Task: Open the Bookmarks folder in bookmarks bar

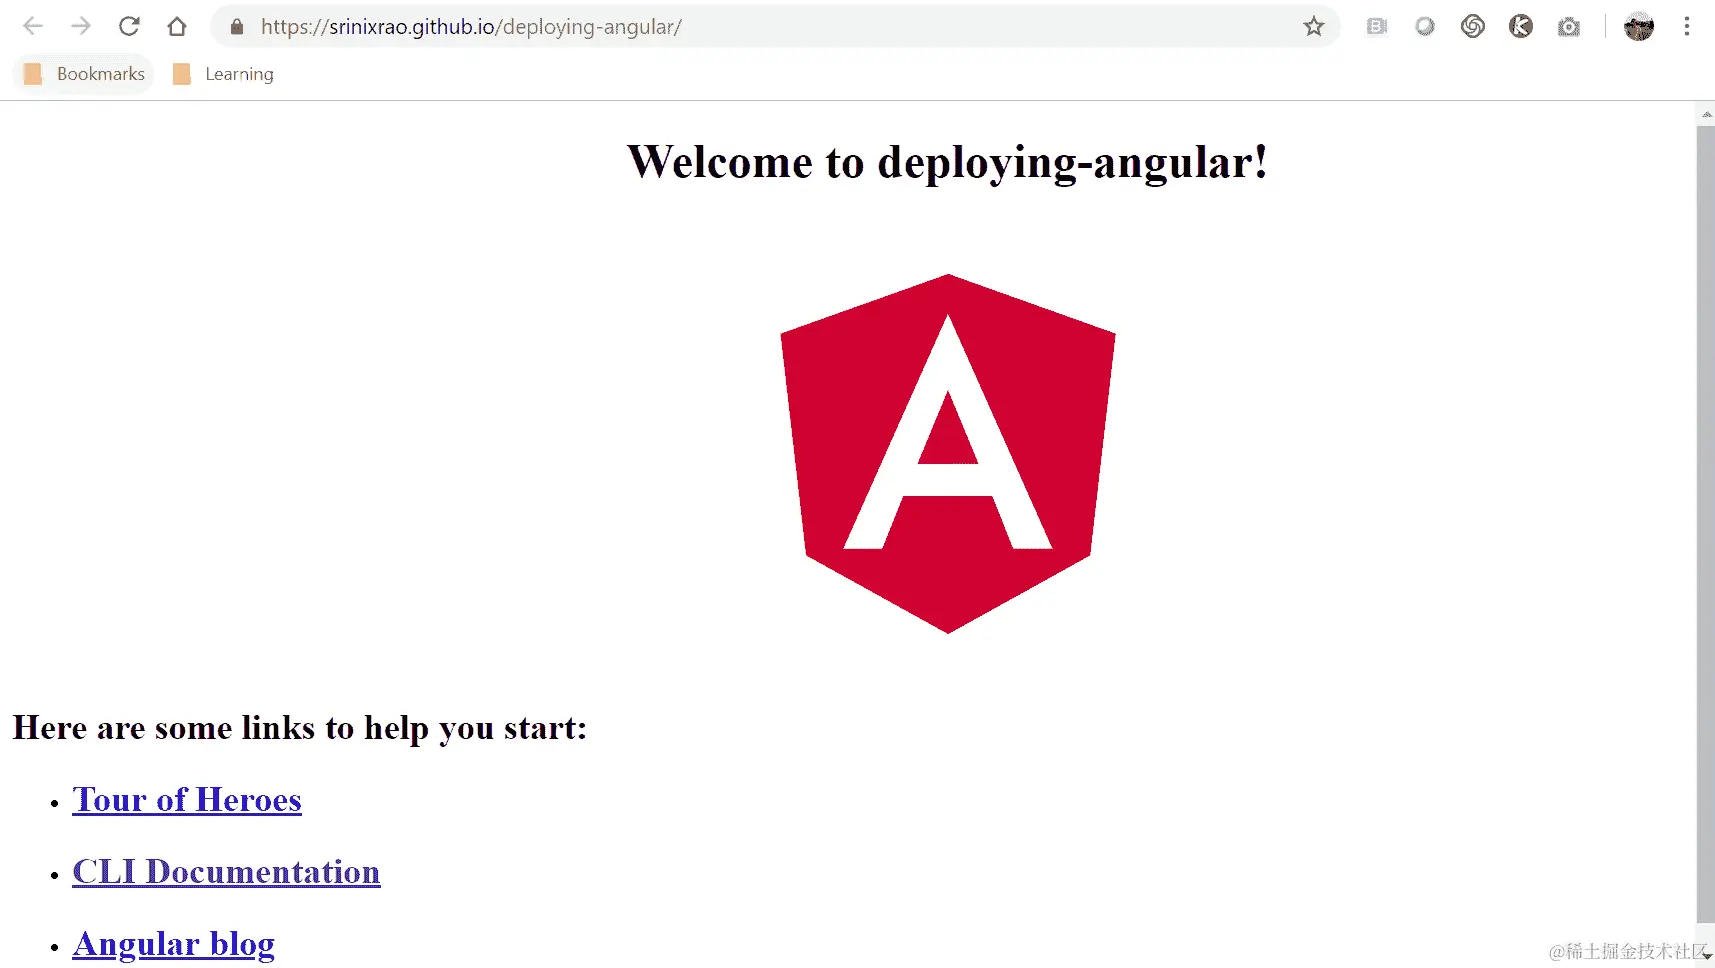Action: 84,74
